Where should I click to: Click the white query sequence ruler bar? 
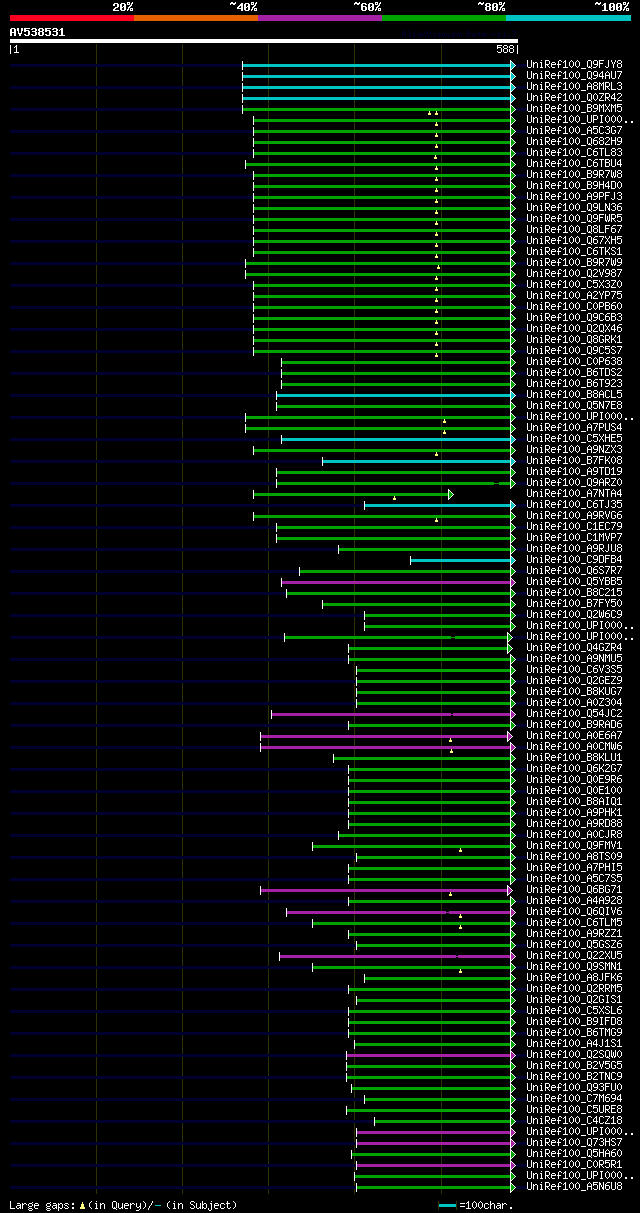[264, 41]
